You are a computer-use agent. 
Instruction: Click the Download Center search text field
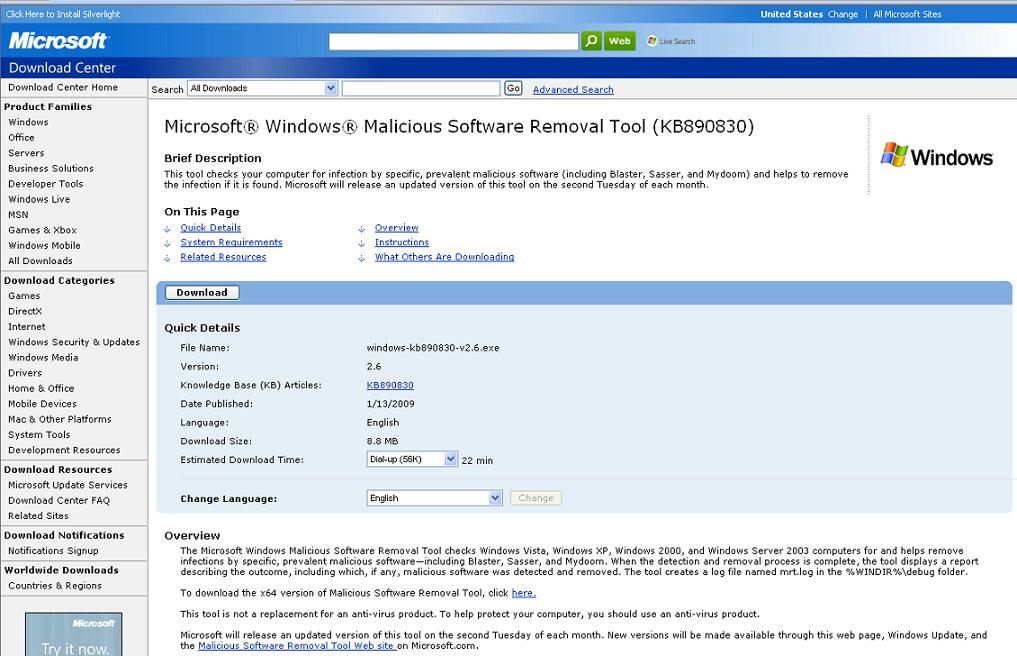click(x=421, y=88)
